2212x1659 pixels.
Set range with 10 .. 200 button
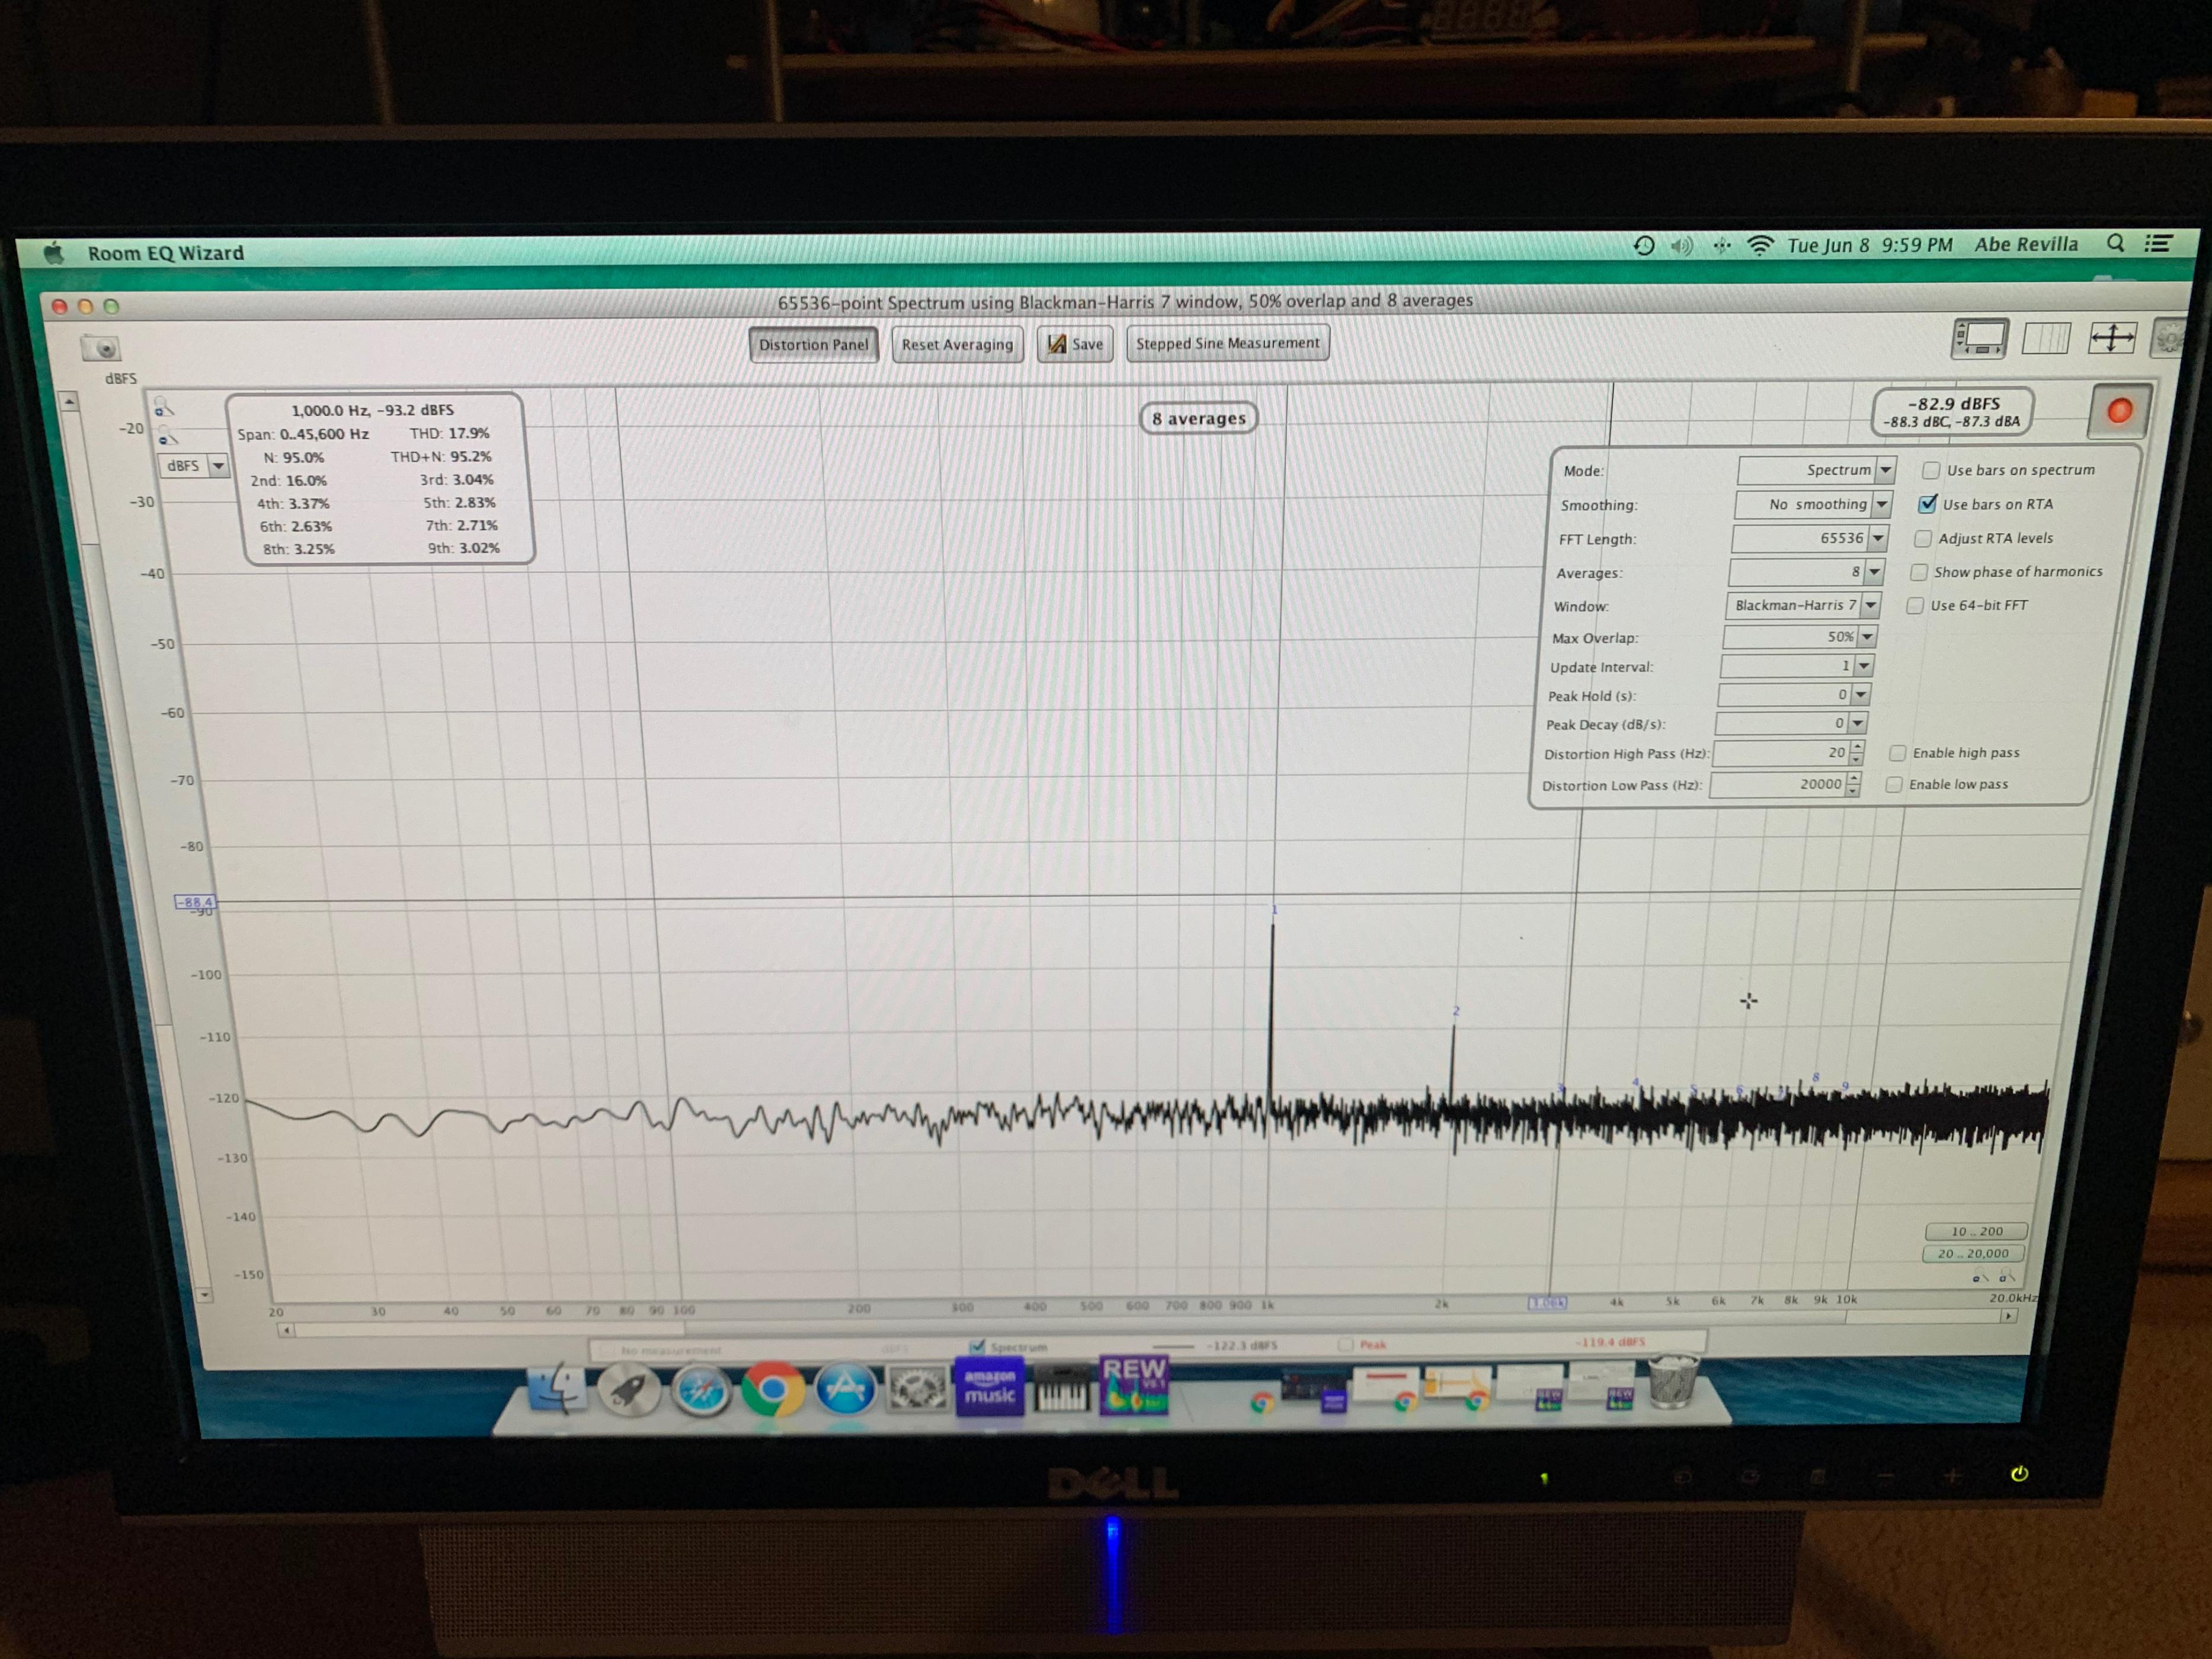[x=1977, y=1231]
